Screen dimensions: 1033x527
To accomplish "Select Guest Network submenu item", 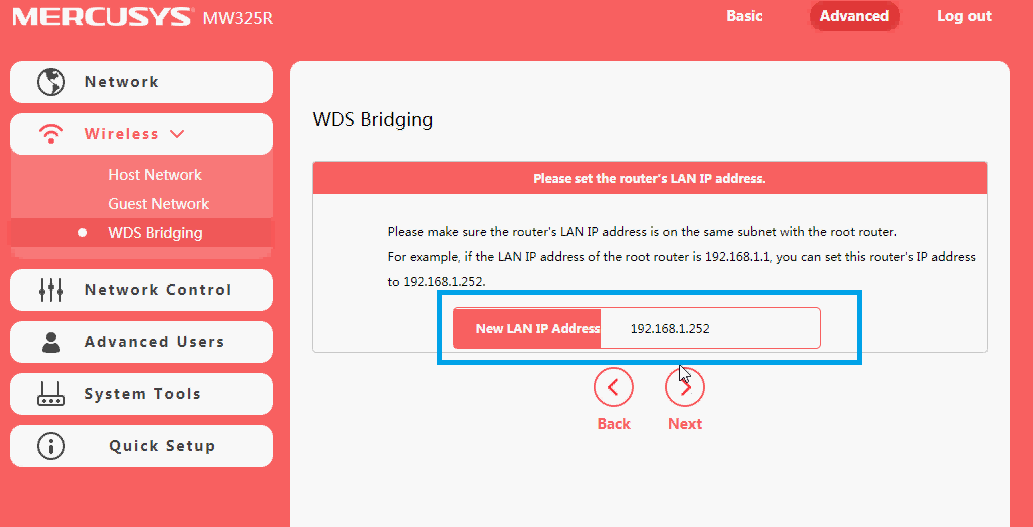I will tap(159, 204).
